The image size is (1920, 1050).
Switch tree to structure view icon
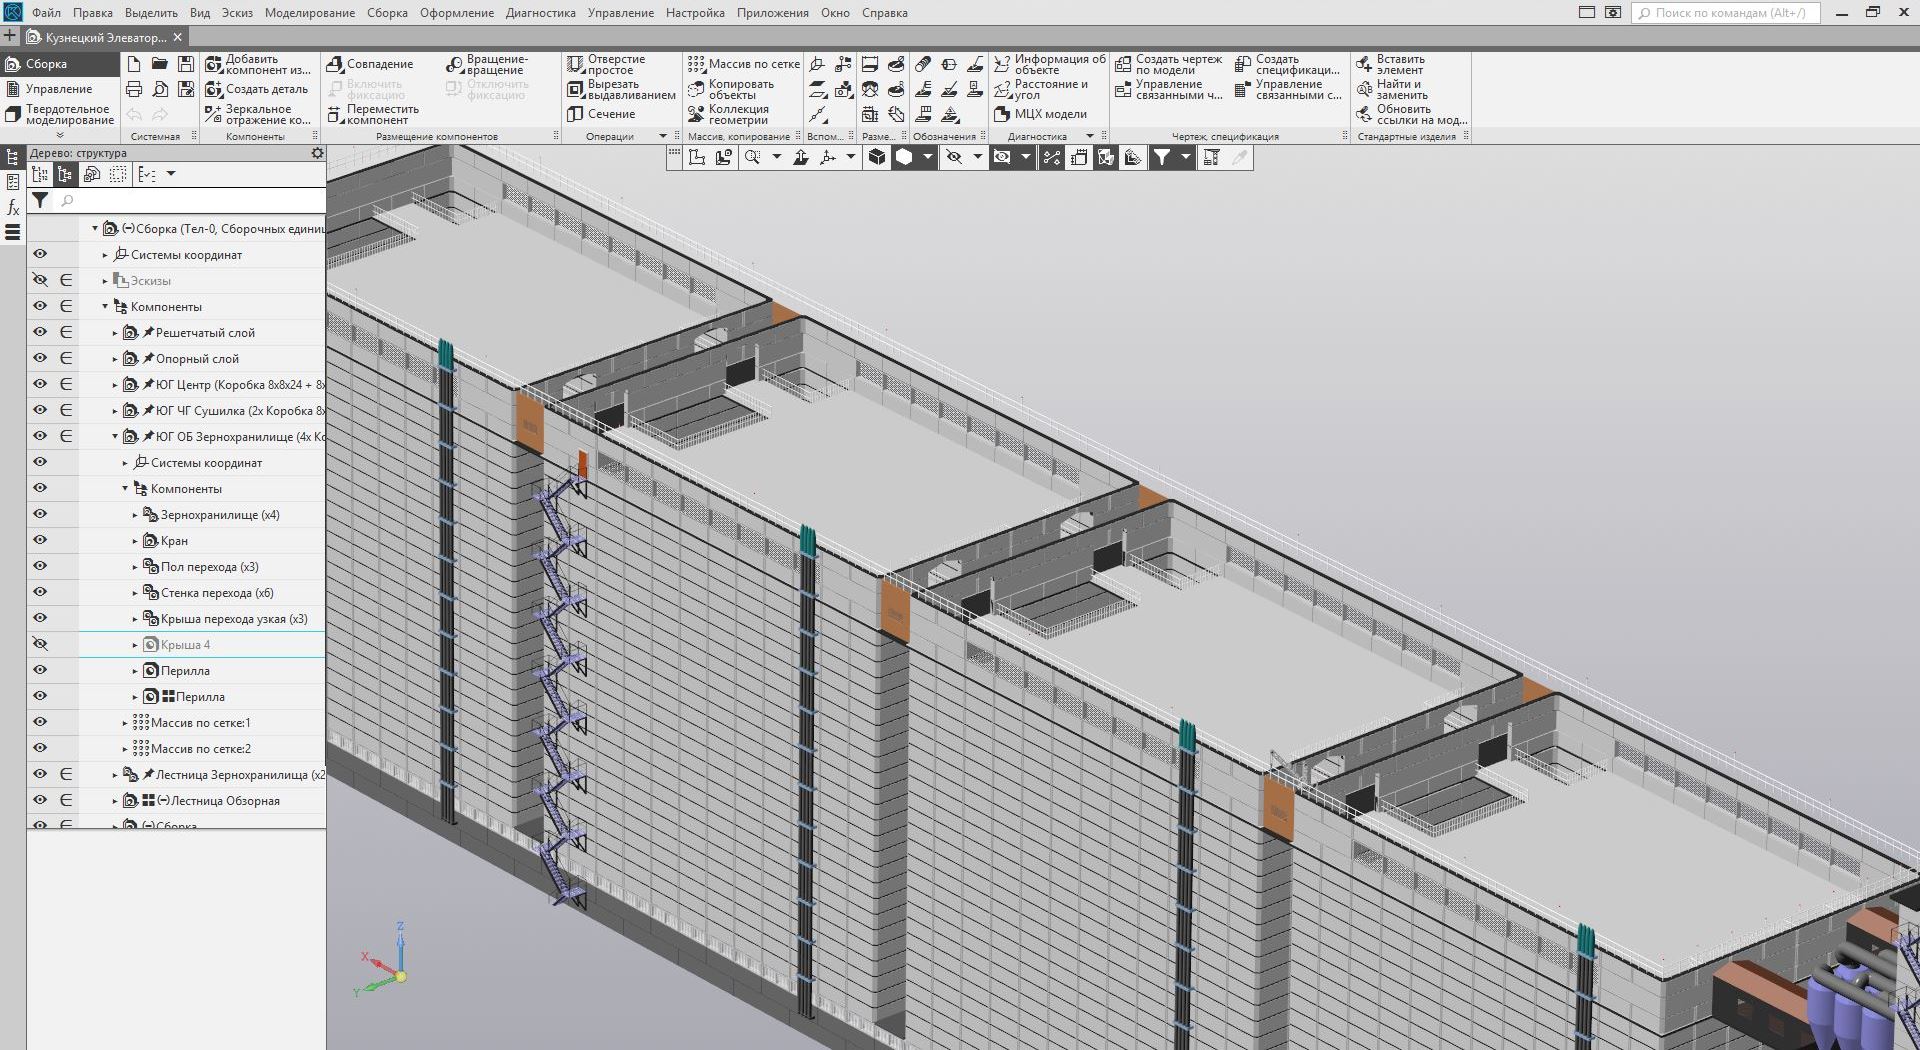click(65, 174)
